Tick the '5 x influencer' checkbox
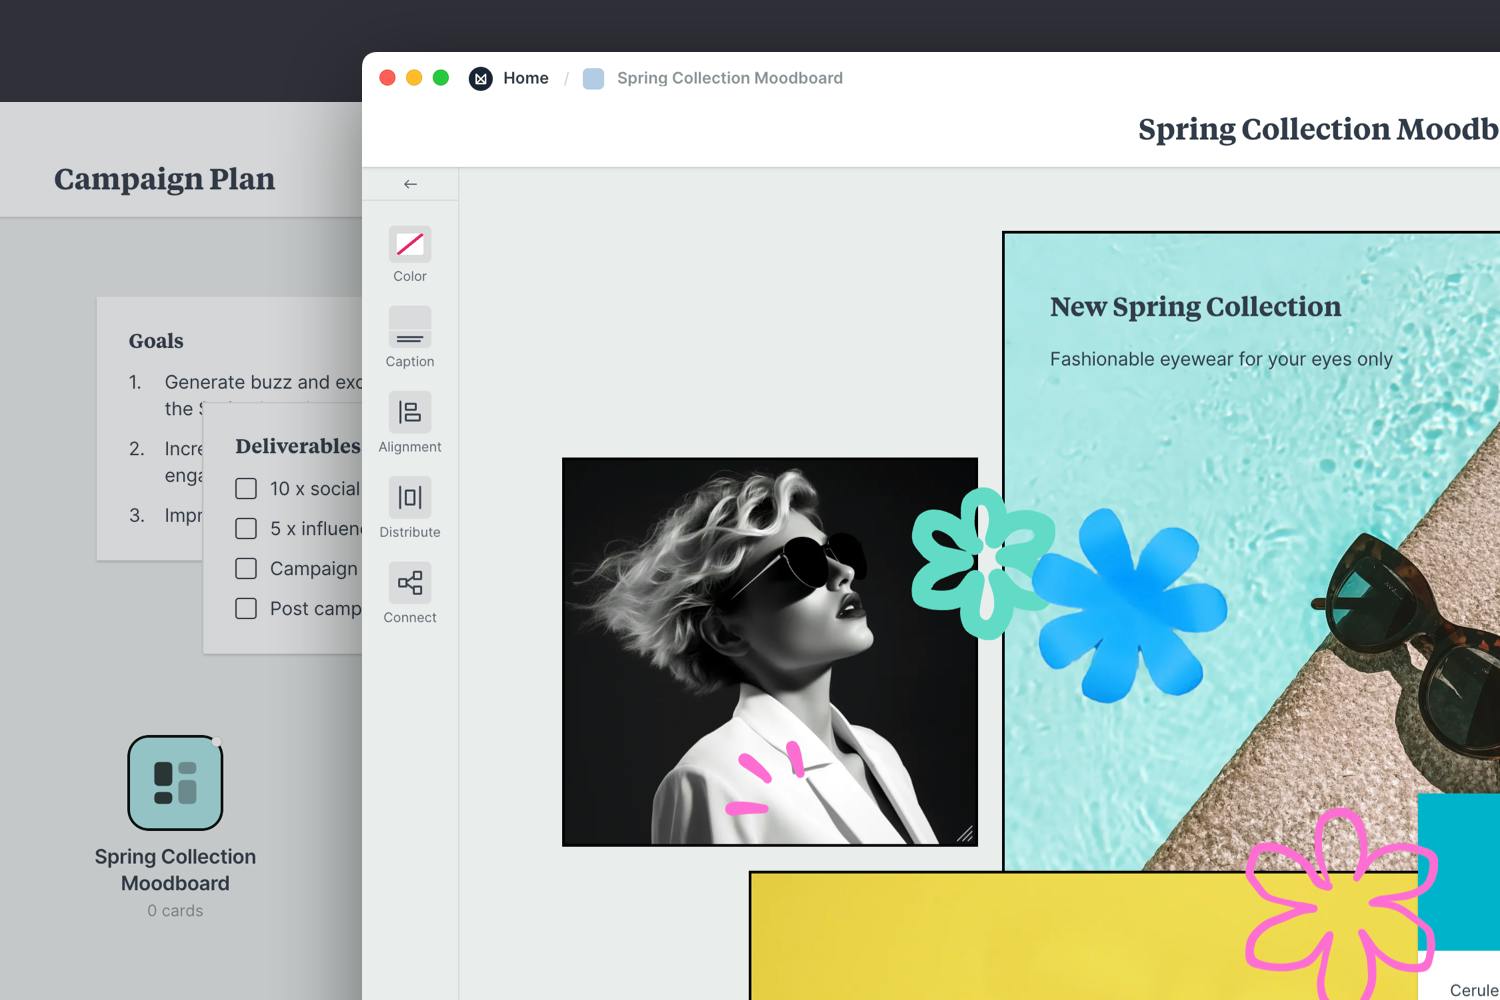Screen dimensions: 1500x1000 pyautogui.click(x=246, y=529)
